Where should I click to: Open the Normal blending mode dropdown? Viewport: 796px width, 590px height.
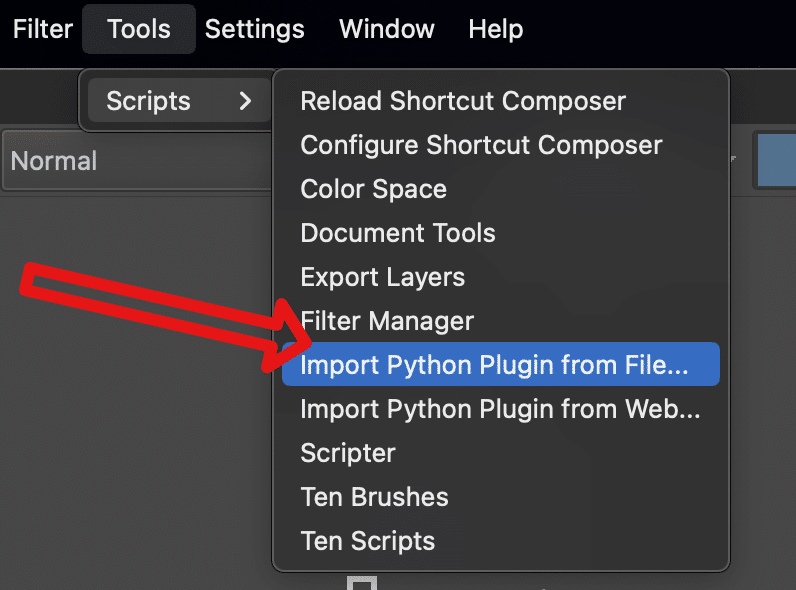(137, 160)
